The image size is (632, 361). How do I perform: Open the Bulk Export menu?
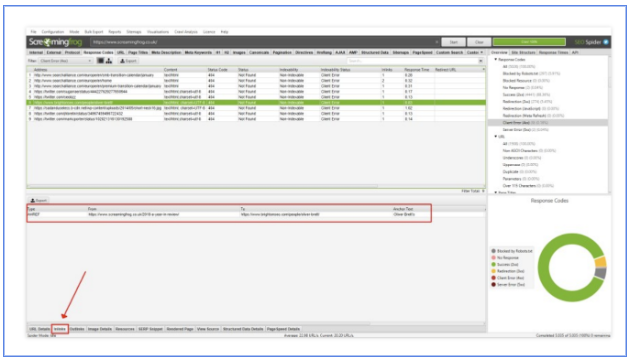[94, 32]
